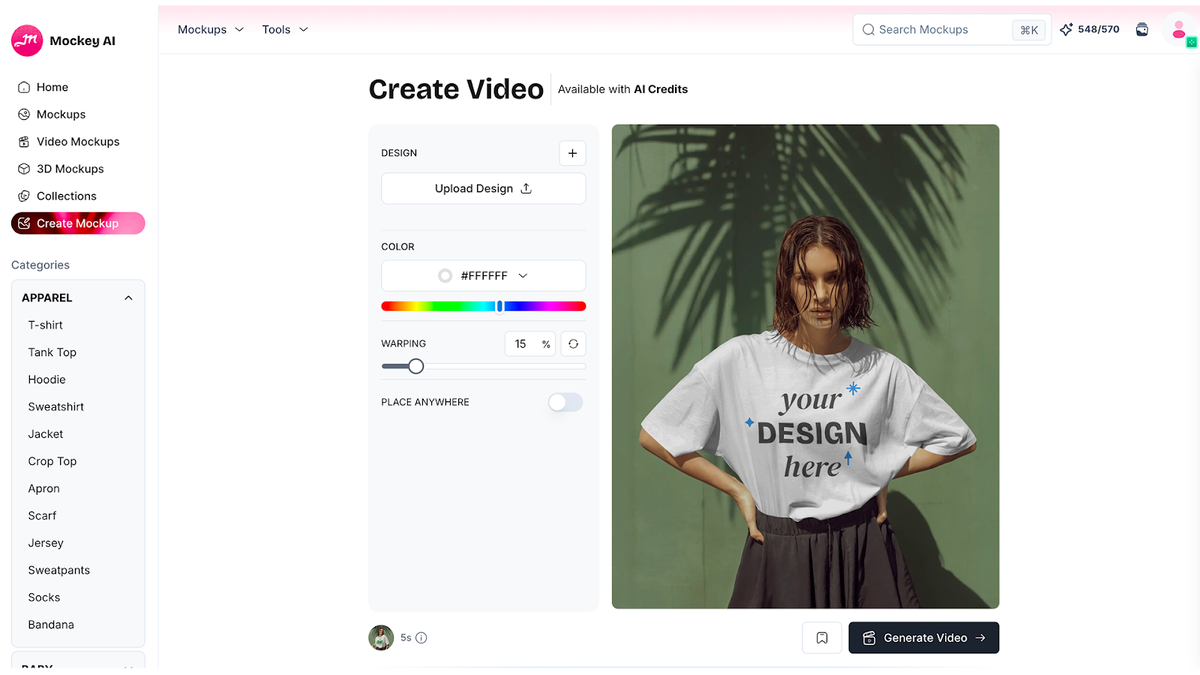The width and height of the screenshot is (1200, 675).
Task: Click the Generate Video button
Action: 923,637
